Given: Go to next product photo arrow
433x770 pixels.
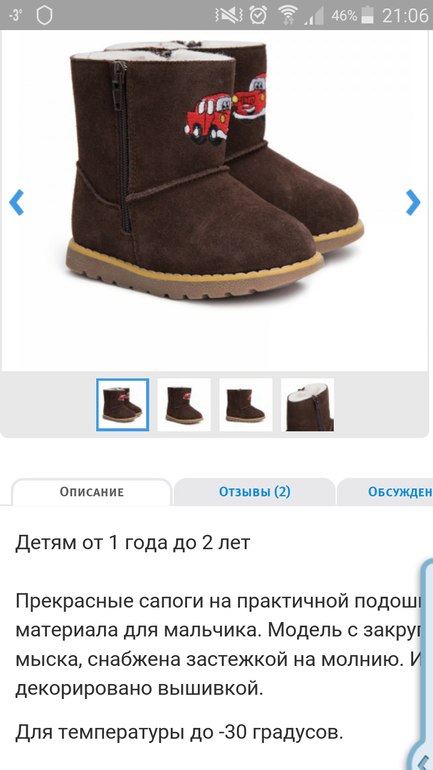Looking at the screenshot, I should click(x=413, y=202).
